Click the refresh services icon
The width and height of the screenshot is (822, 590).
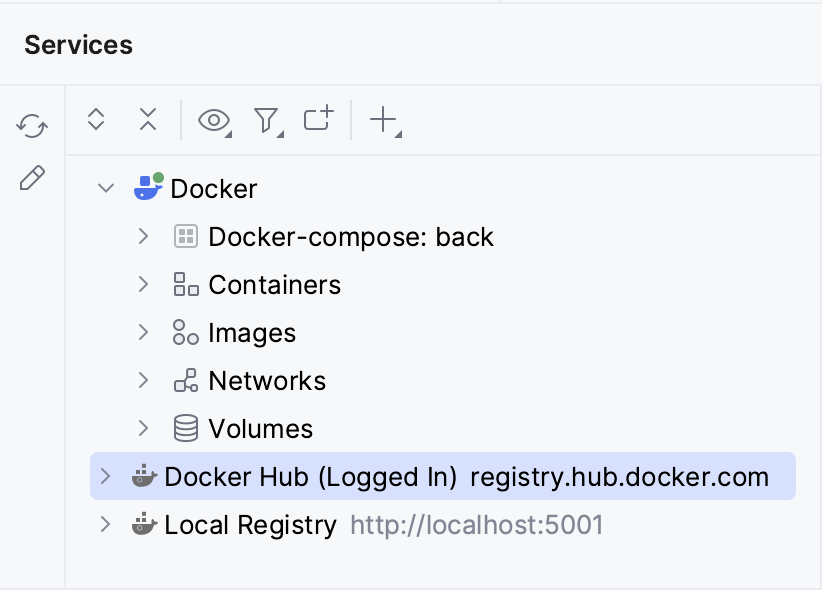(33, 127)
